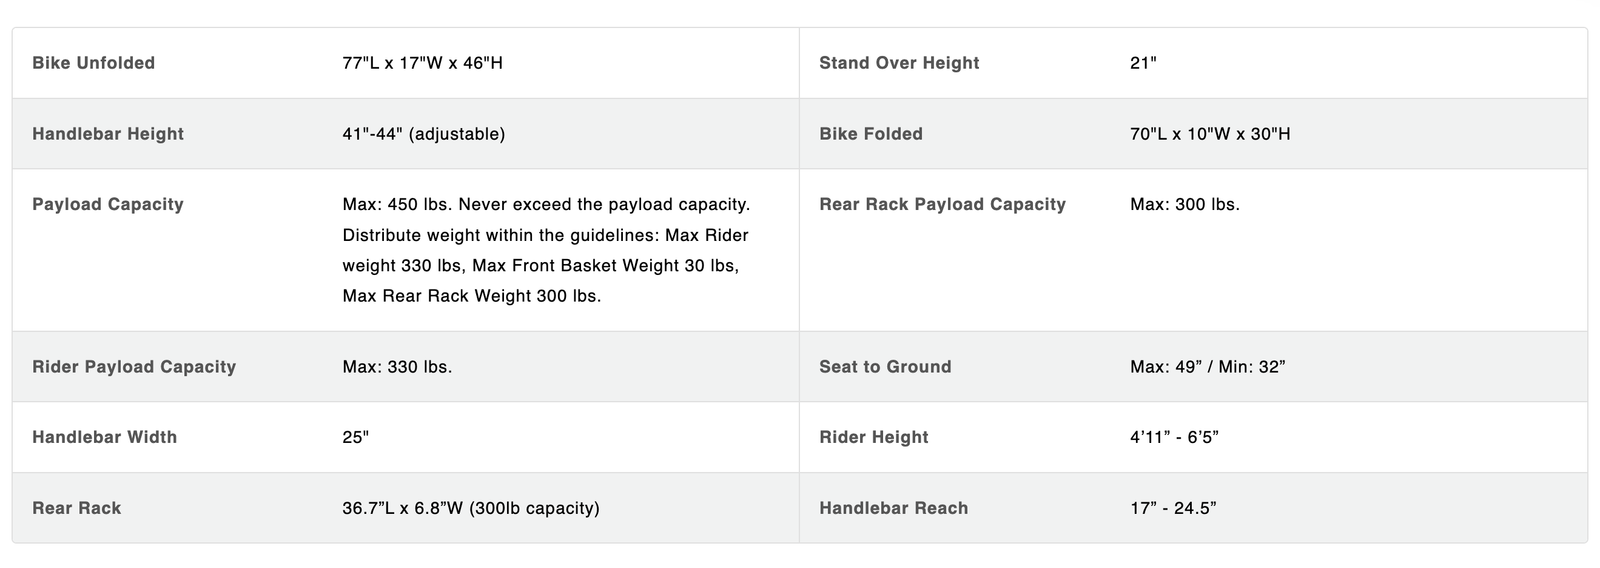Click the Bike Unfolded label

[93, 63]
